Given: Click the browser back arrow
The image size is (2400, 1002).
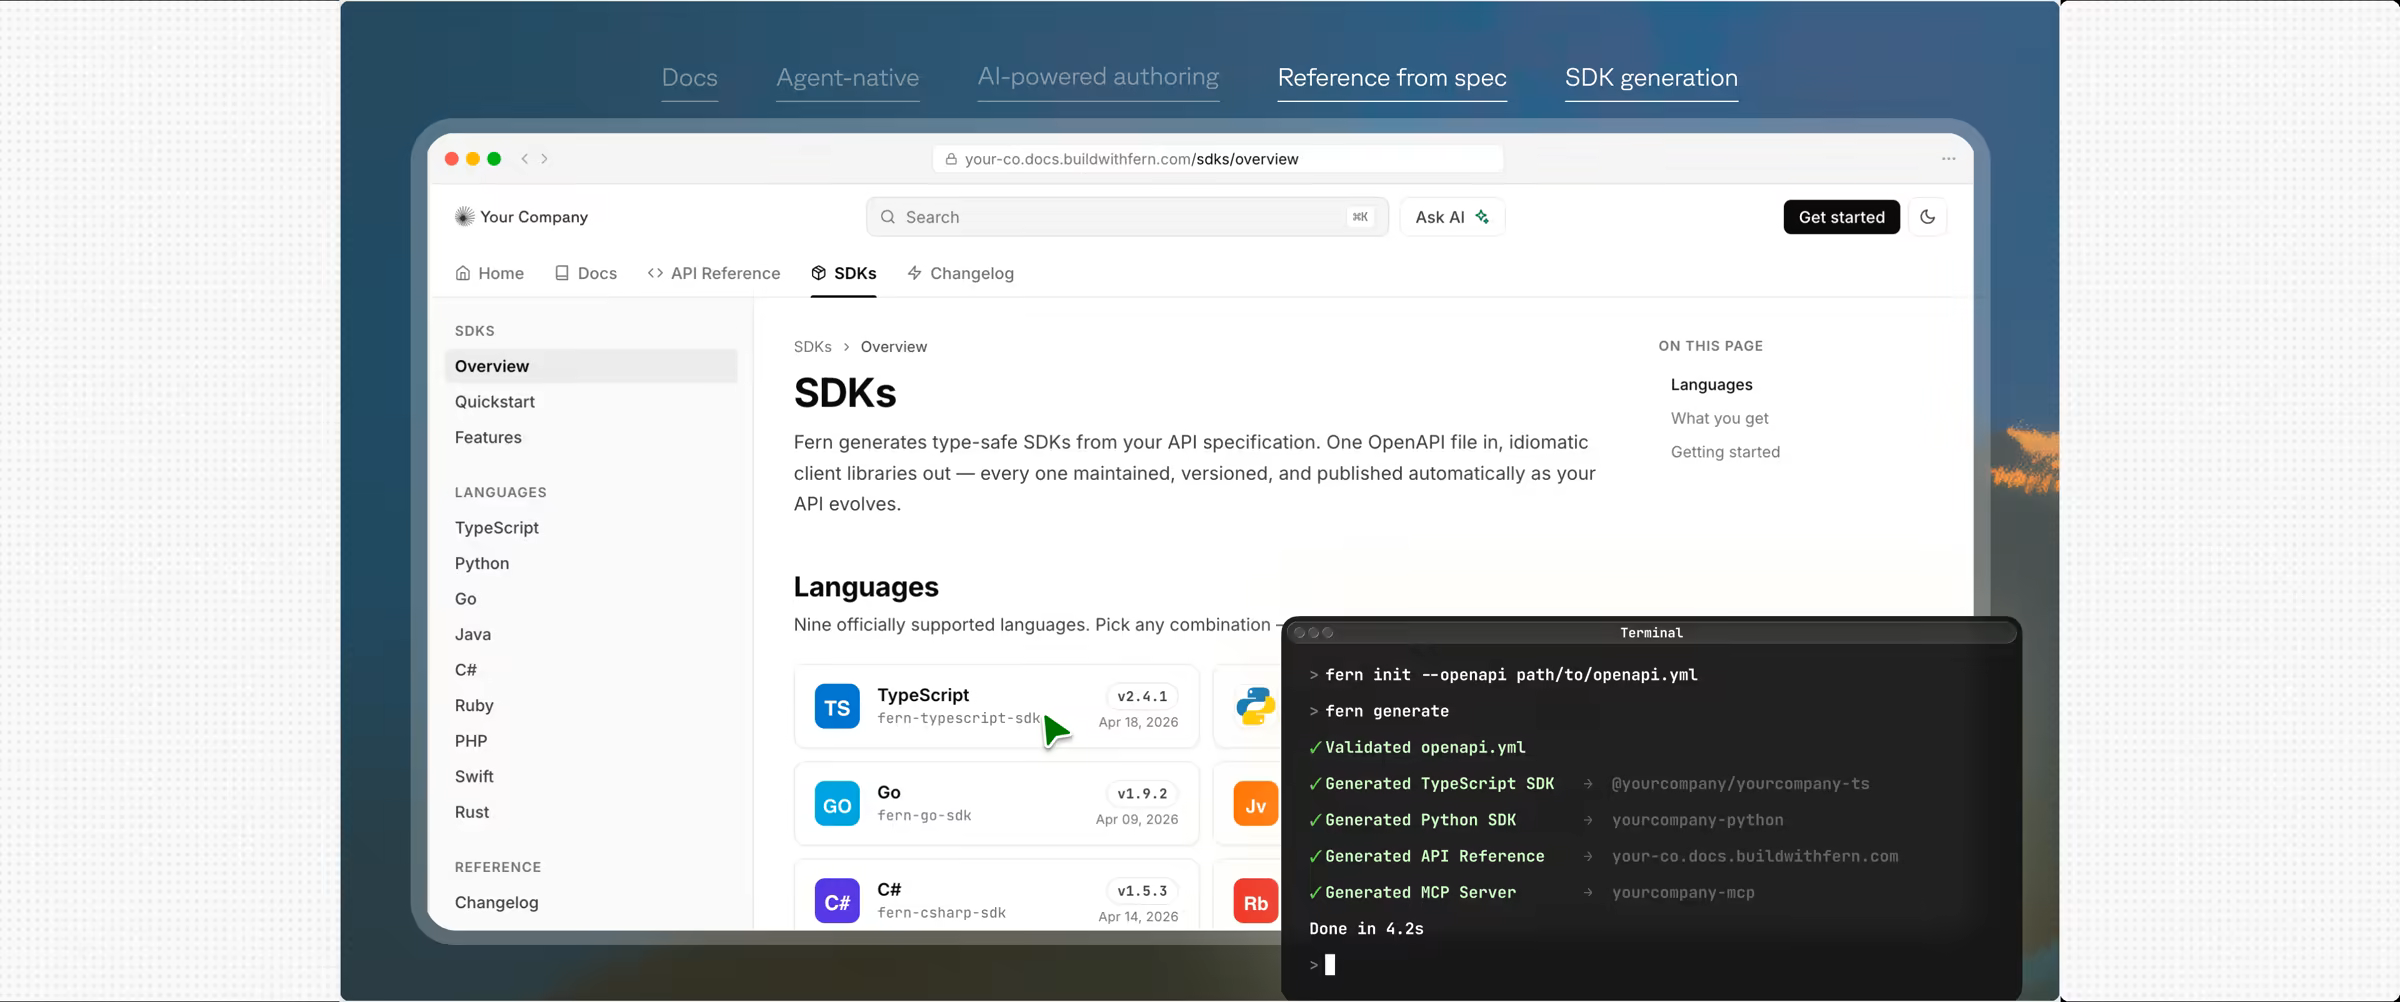Looking at the screenshot, I should tap(524, 159).
